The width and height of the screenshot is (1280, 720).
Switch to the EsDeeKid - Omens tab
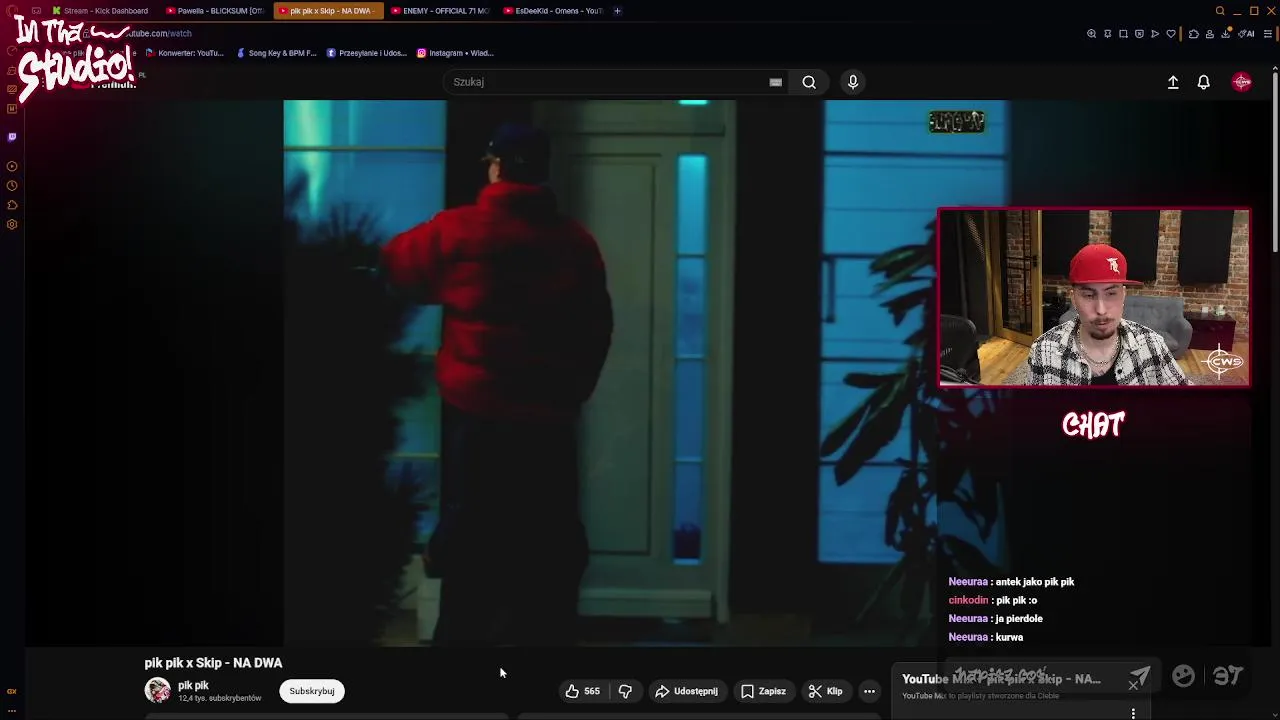[x=553, y=11]
